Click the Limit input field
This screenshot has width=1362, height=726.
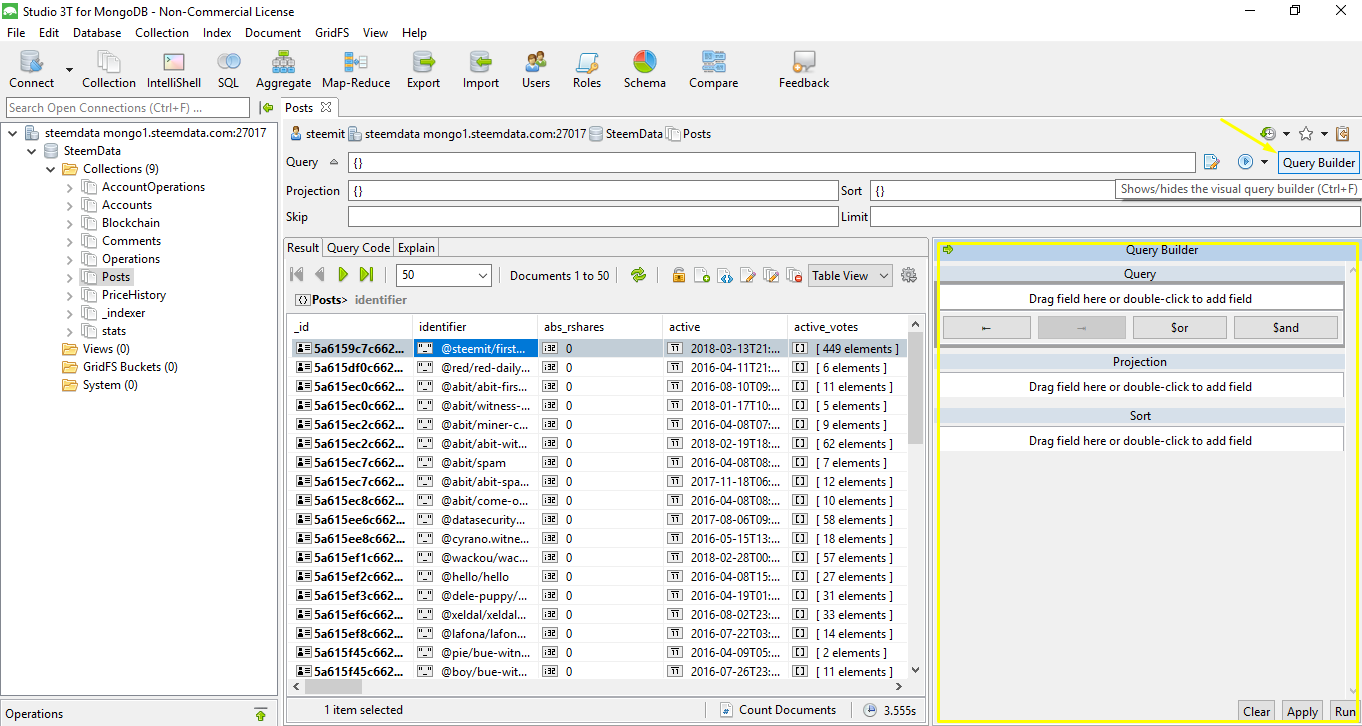click(x=1115, y=217)
